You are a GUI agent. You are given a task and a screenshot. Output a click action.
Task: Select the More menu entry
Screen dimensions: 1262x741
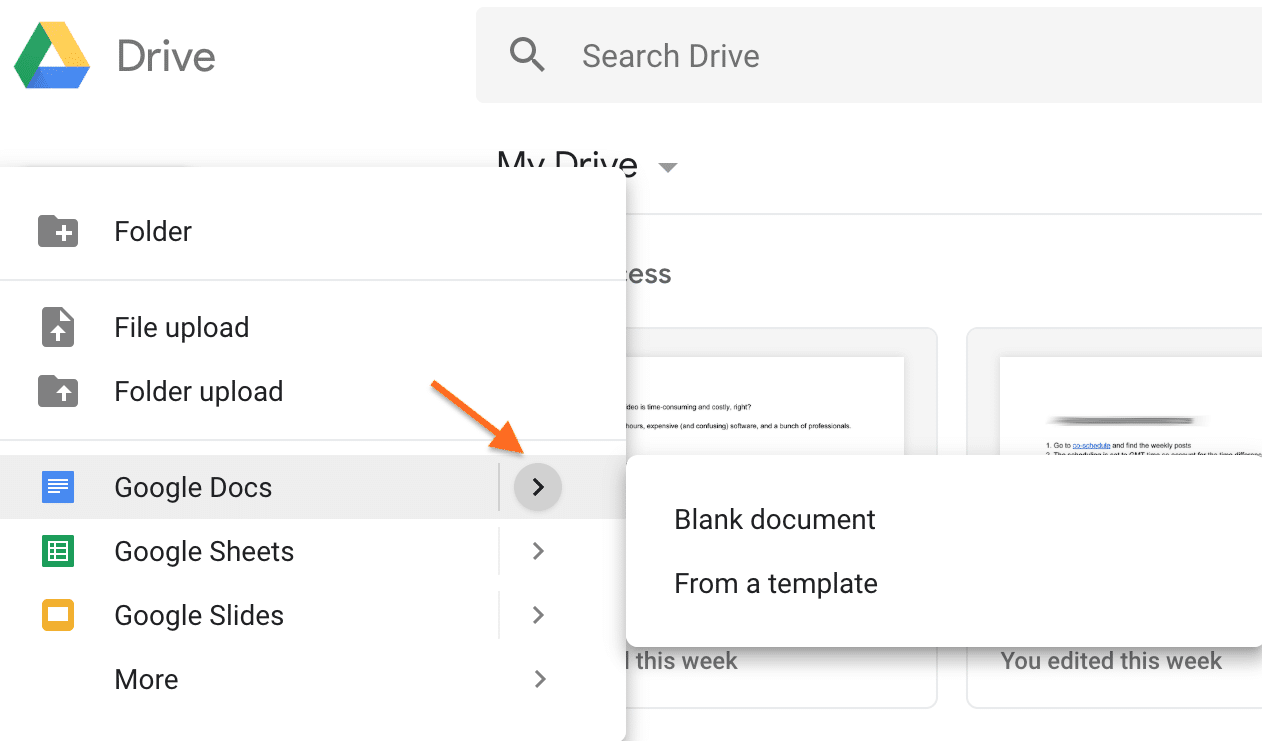coord(146,679)
